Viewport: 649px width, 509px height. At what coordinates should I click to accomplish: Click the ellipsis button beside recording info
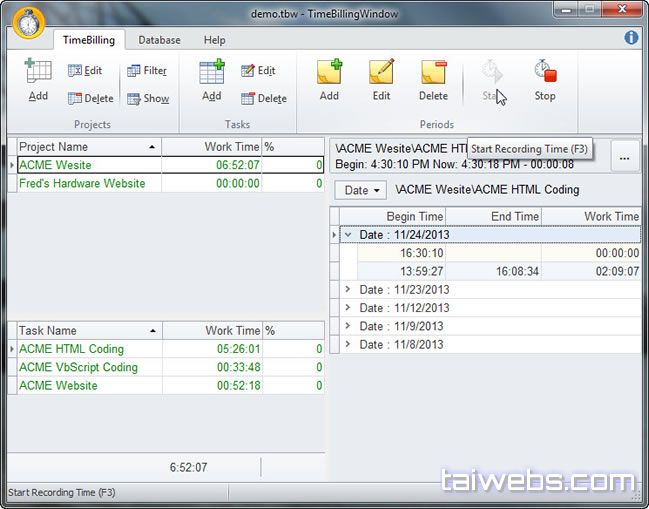click(x=624, y=157)
